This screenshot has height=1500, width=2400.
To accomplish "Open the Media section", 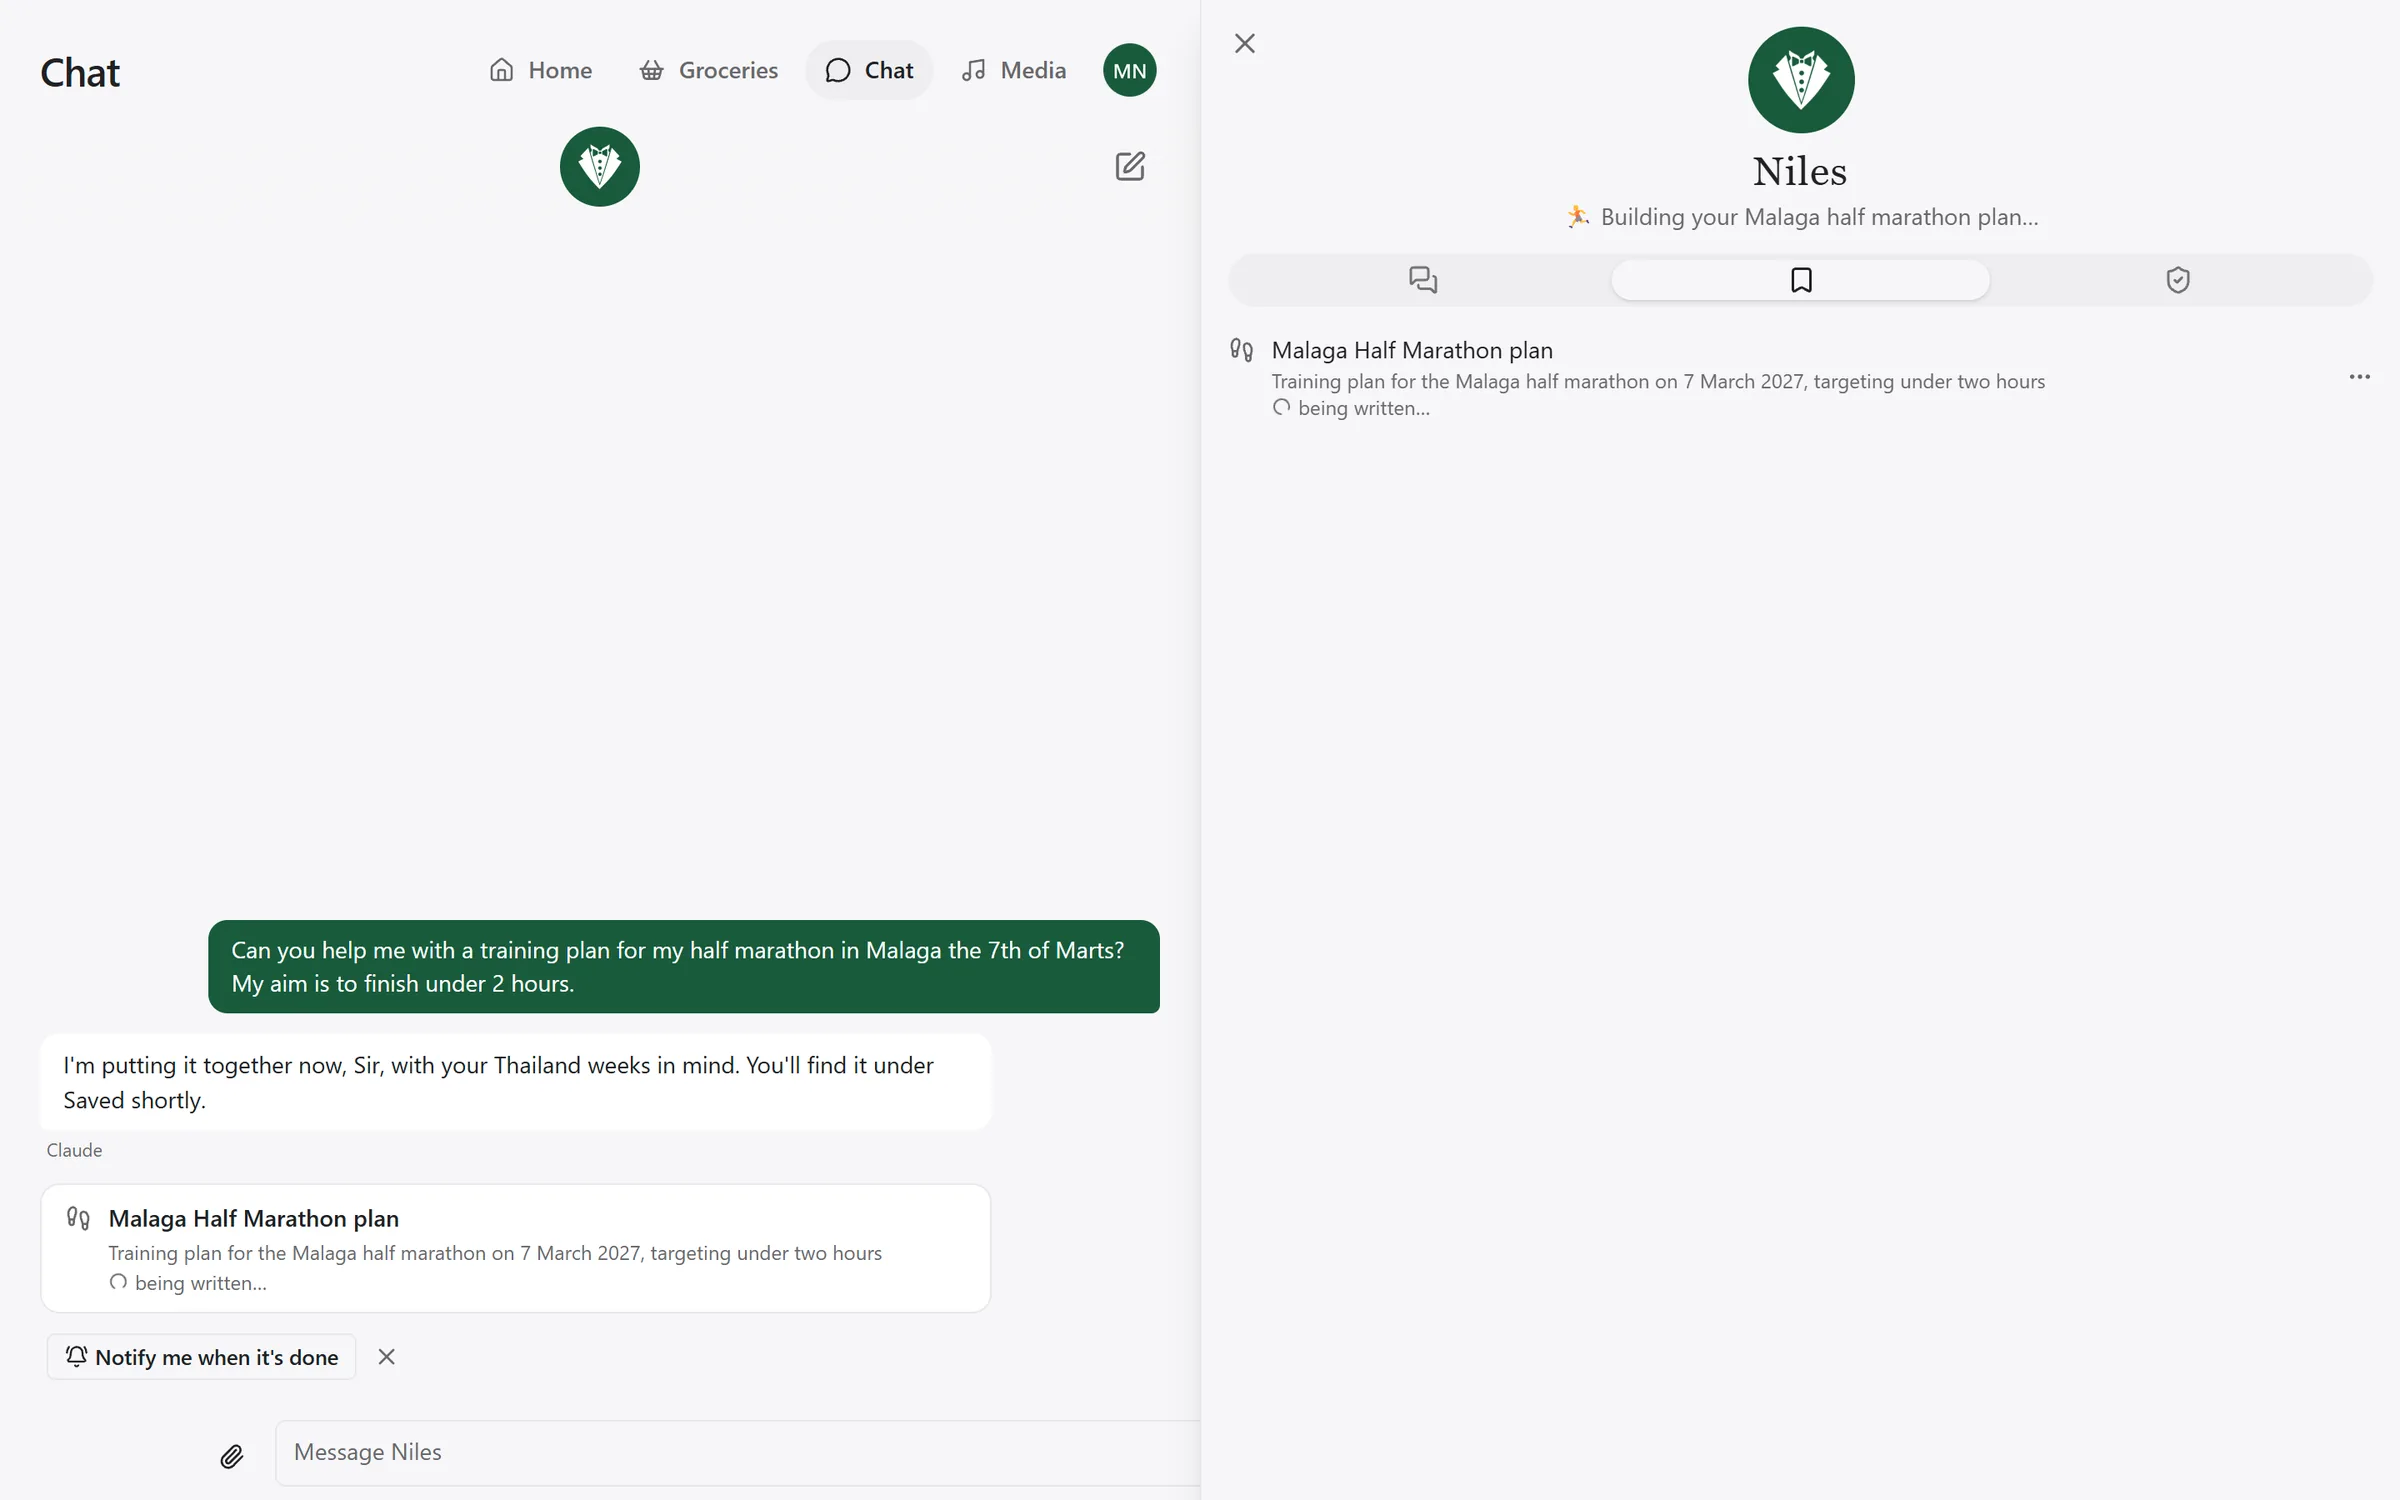I will click(x=1013, y=70).
